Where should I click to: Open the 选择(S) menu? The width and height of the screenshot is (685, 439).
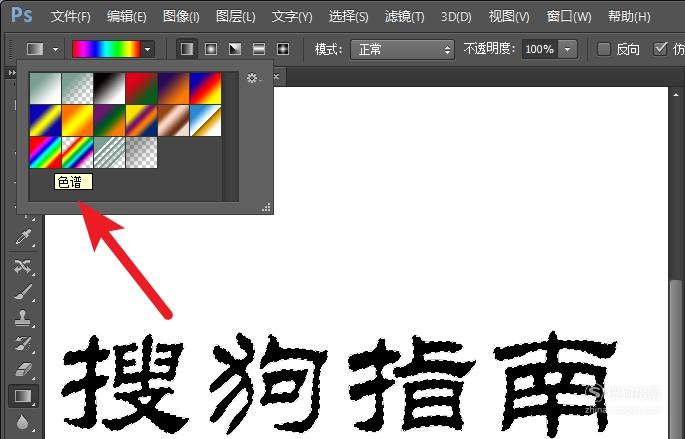click(348, 17)
